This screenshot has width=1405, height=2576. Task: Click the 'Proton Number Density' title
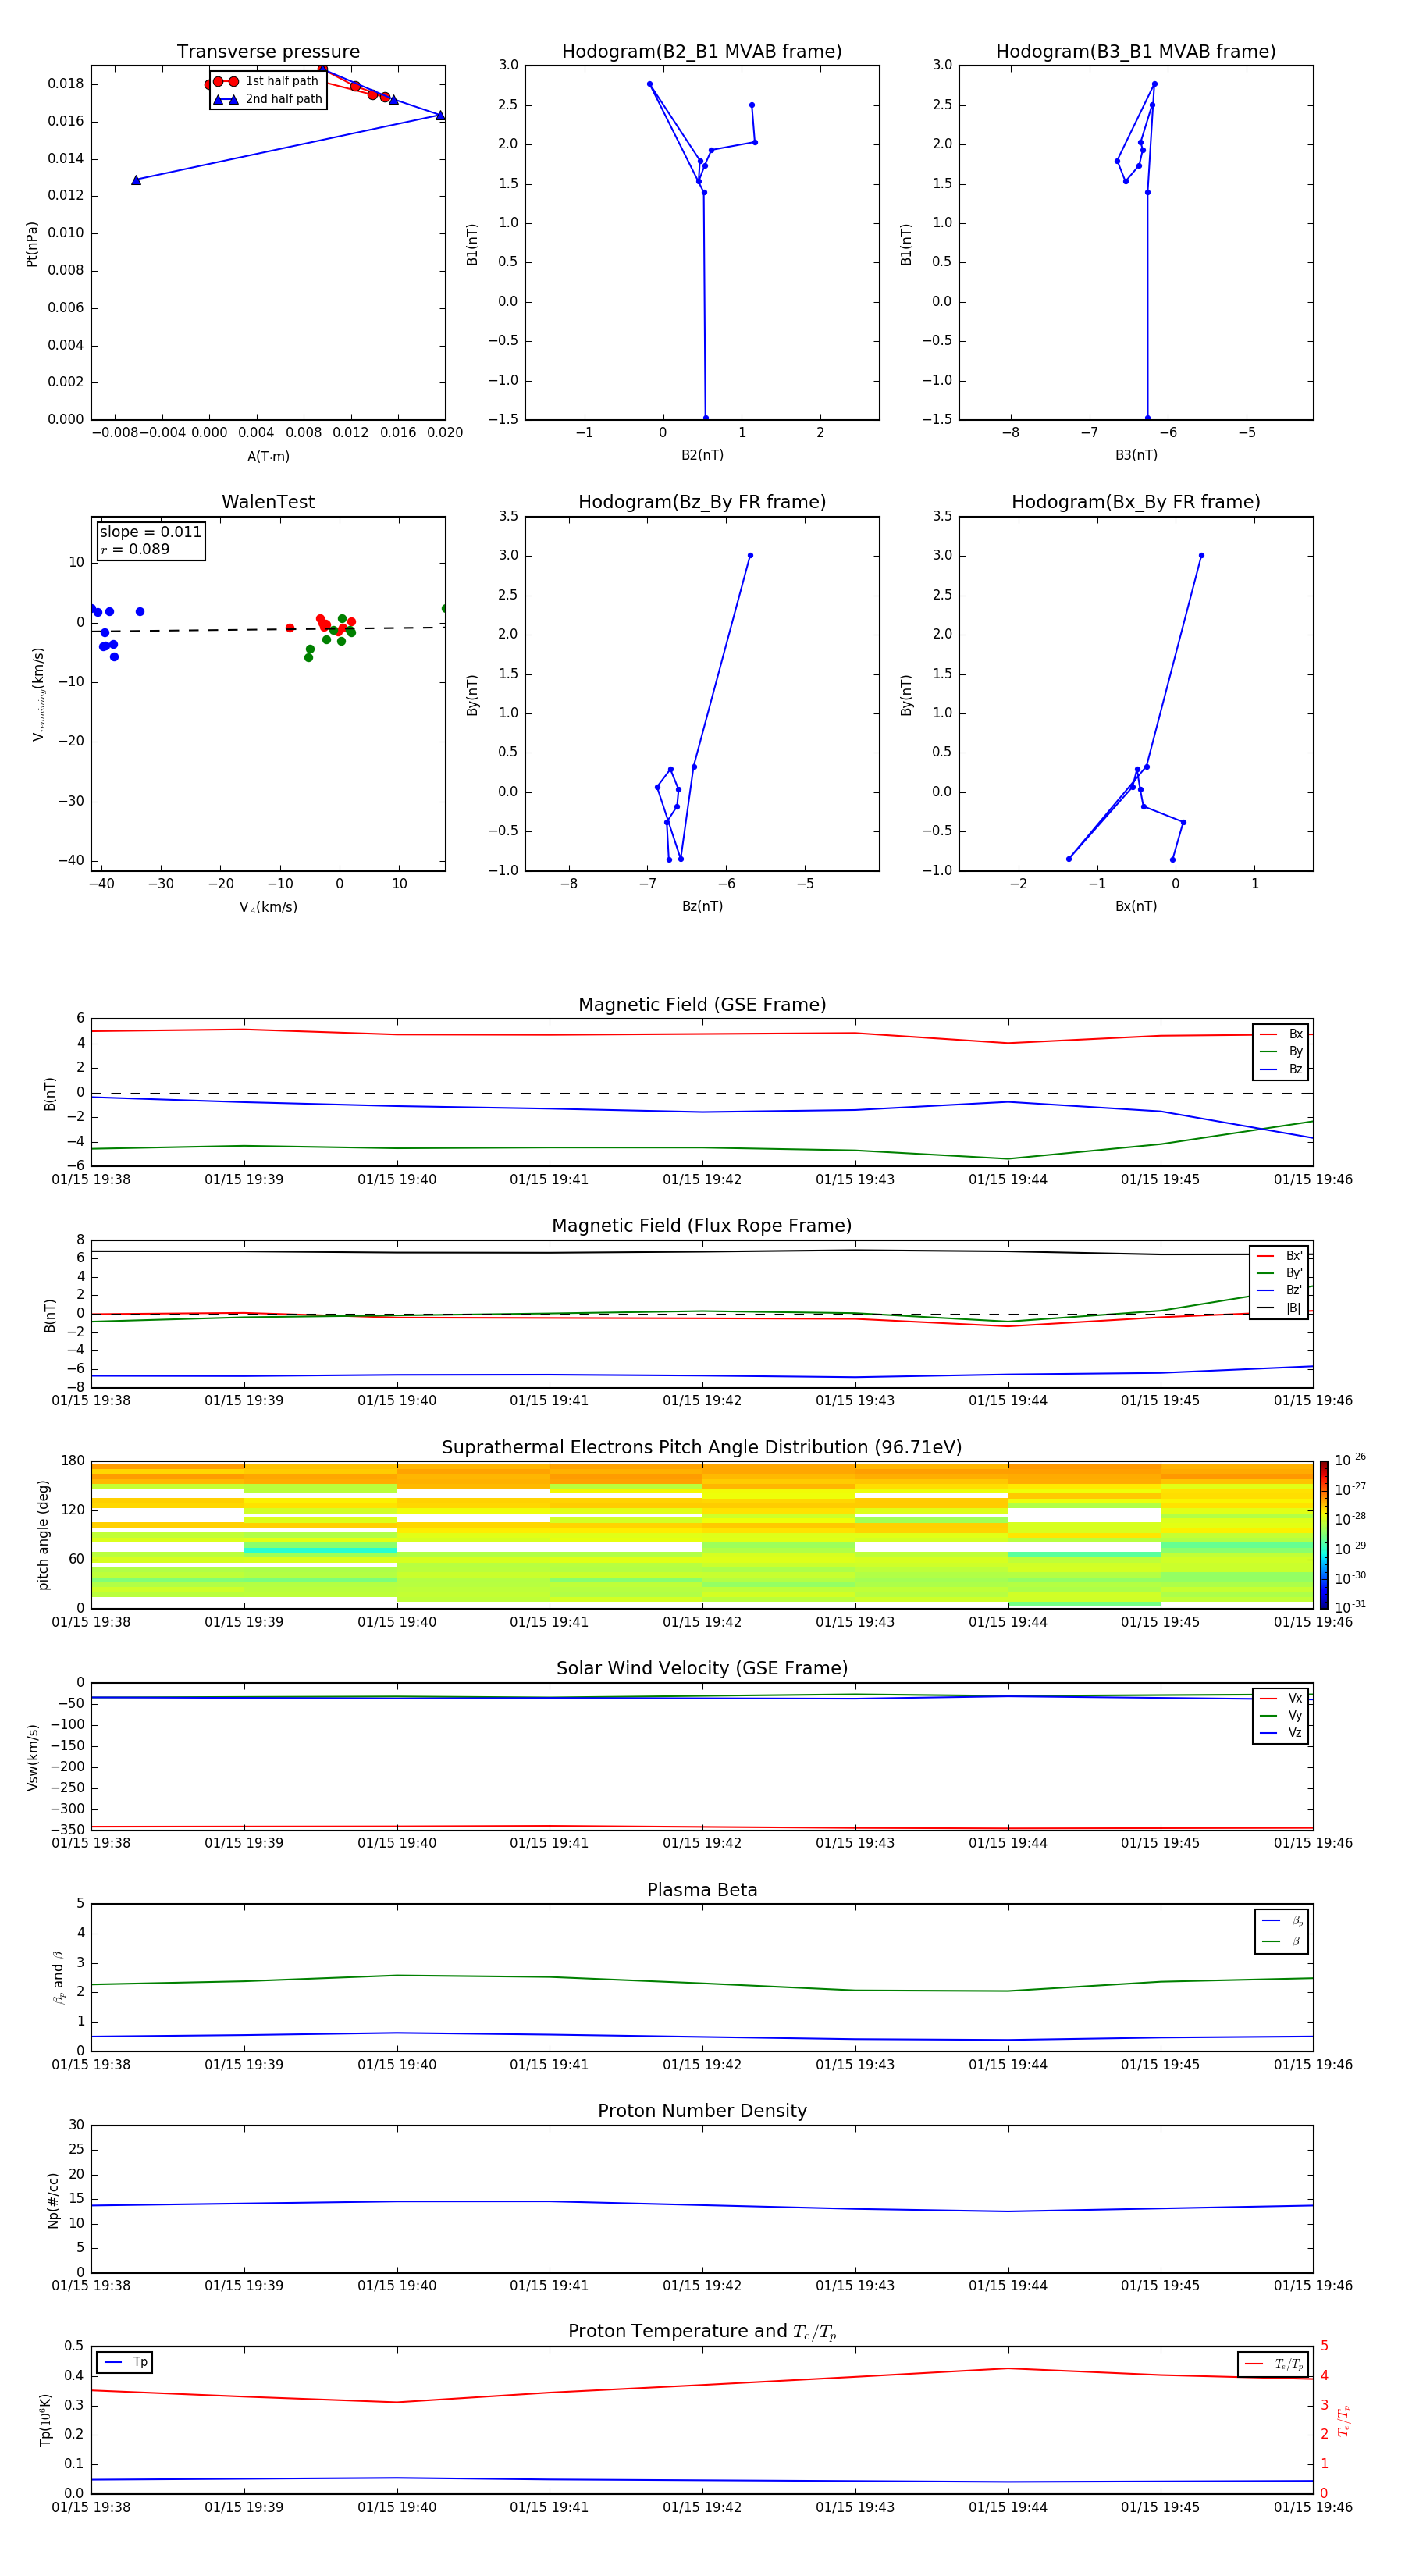pyautogui.click(x=702, y=2111)
